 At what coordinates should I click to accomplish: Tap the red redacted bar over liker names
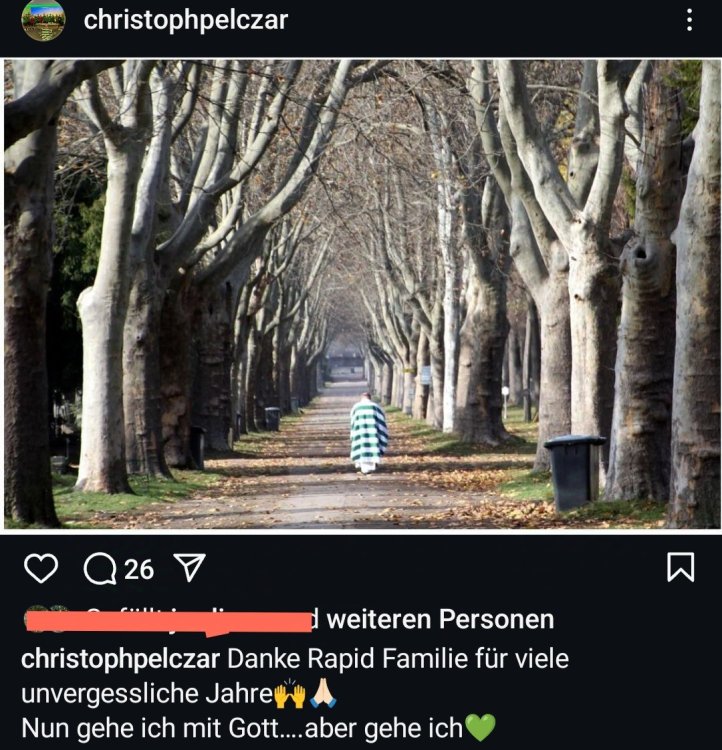point(168,622)
